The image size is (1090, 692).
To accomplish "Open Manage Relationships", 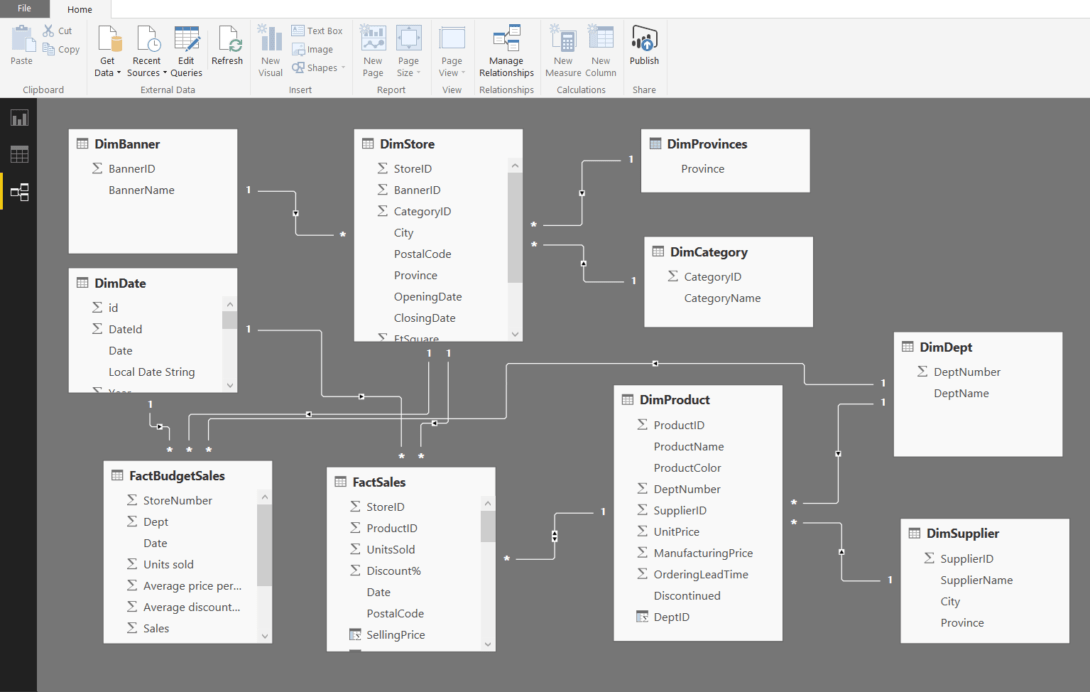I will pyautogui.click(x=506, y=52).
